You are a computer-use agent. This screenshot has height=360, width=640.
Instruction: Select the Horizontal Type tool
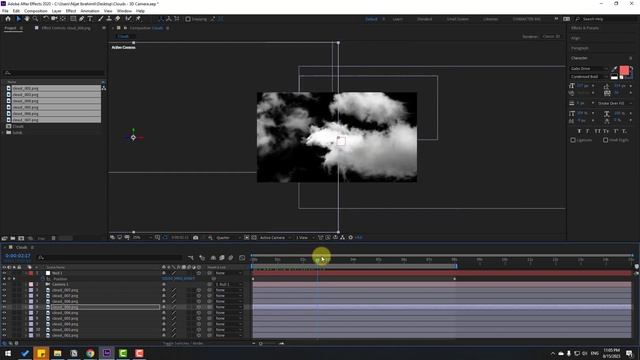(x=90, y=19)
